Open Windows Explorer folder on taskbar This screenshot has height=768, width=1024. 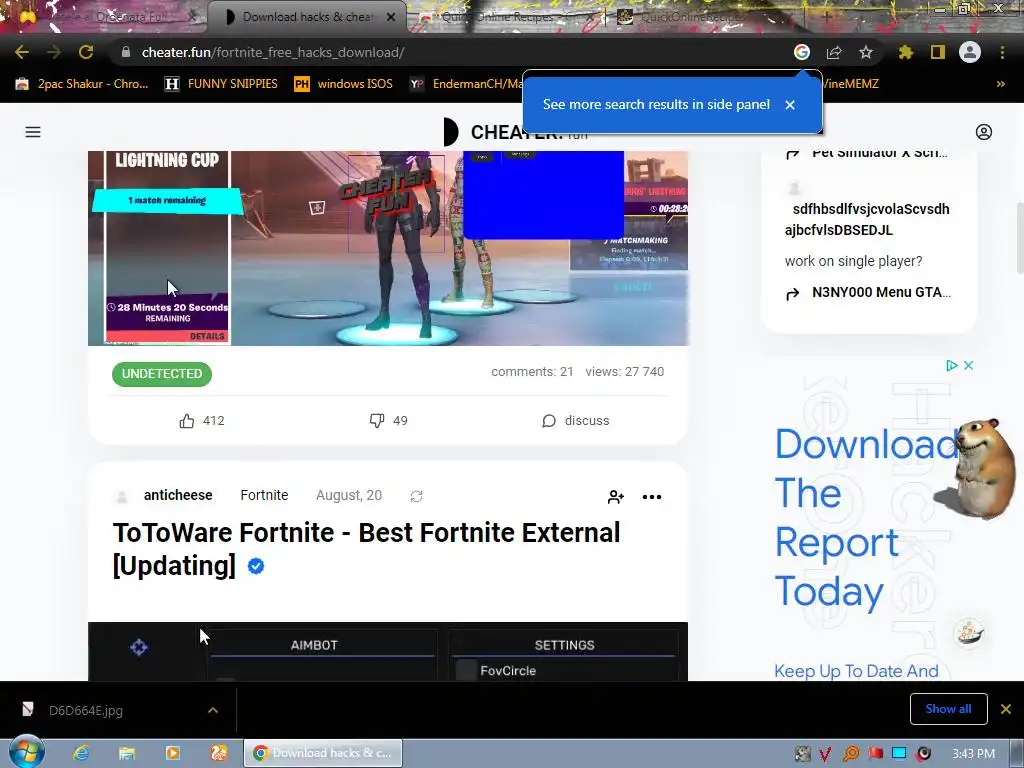coord(127,753)
